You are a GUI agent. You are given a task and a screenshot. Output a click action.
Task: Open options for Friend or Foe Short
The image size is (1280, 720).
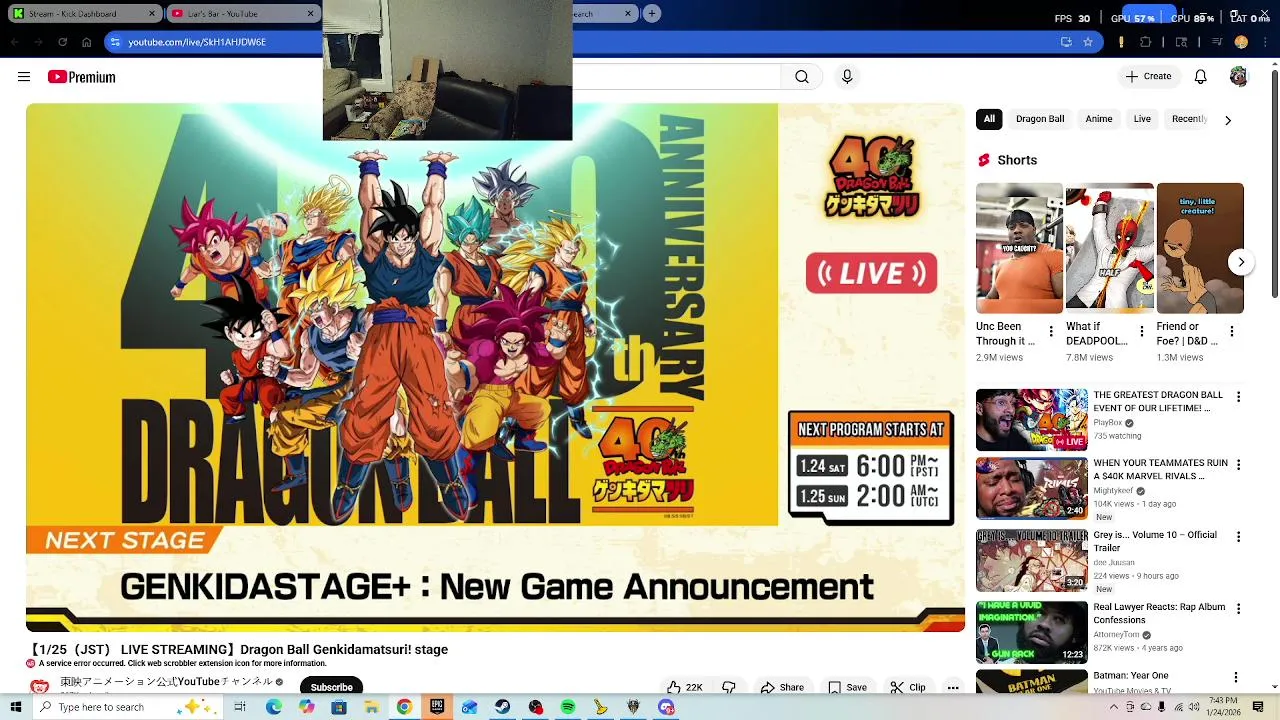pos(1231,331)
